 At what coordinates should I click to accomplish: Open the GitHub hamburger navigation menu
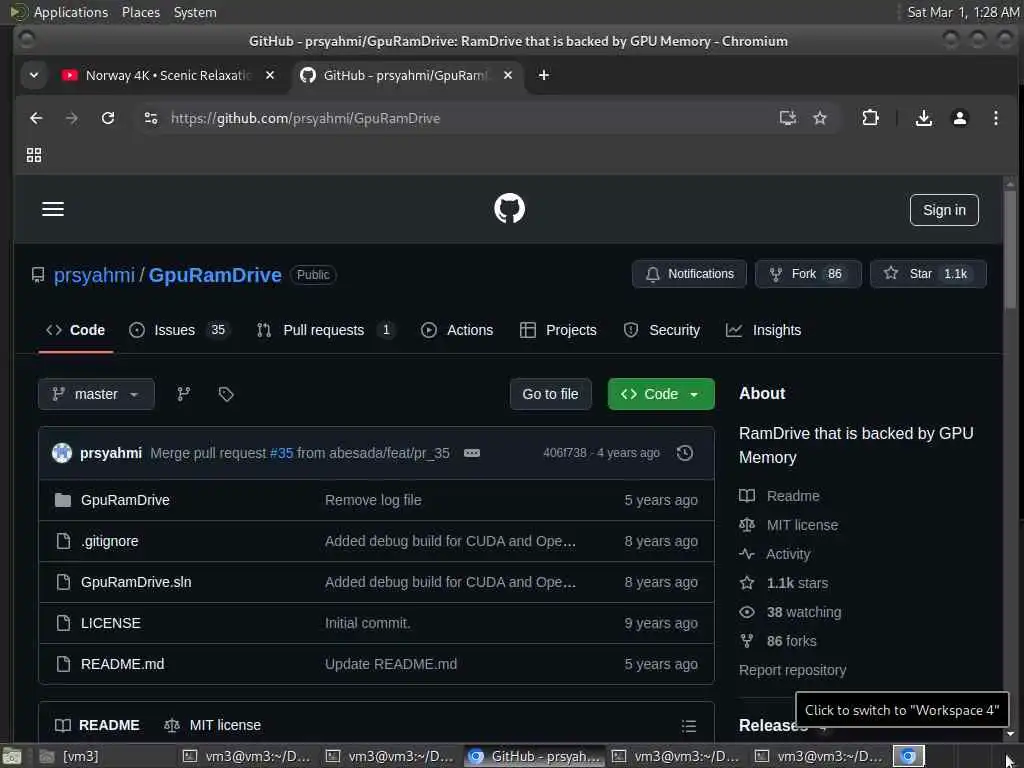(53, 209)
